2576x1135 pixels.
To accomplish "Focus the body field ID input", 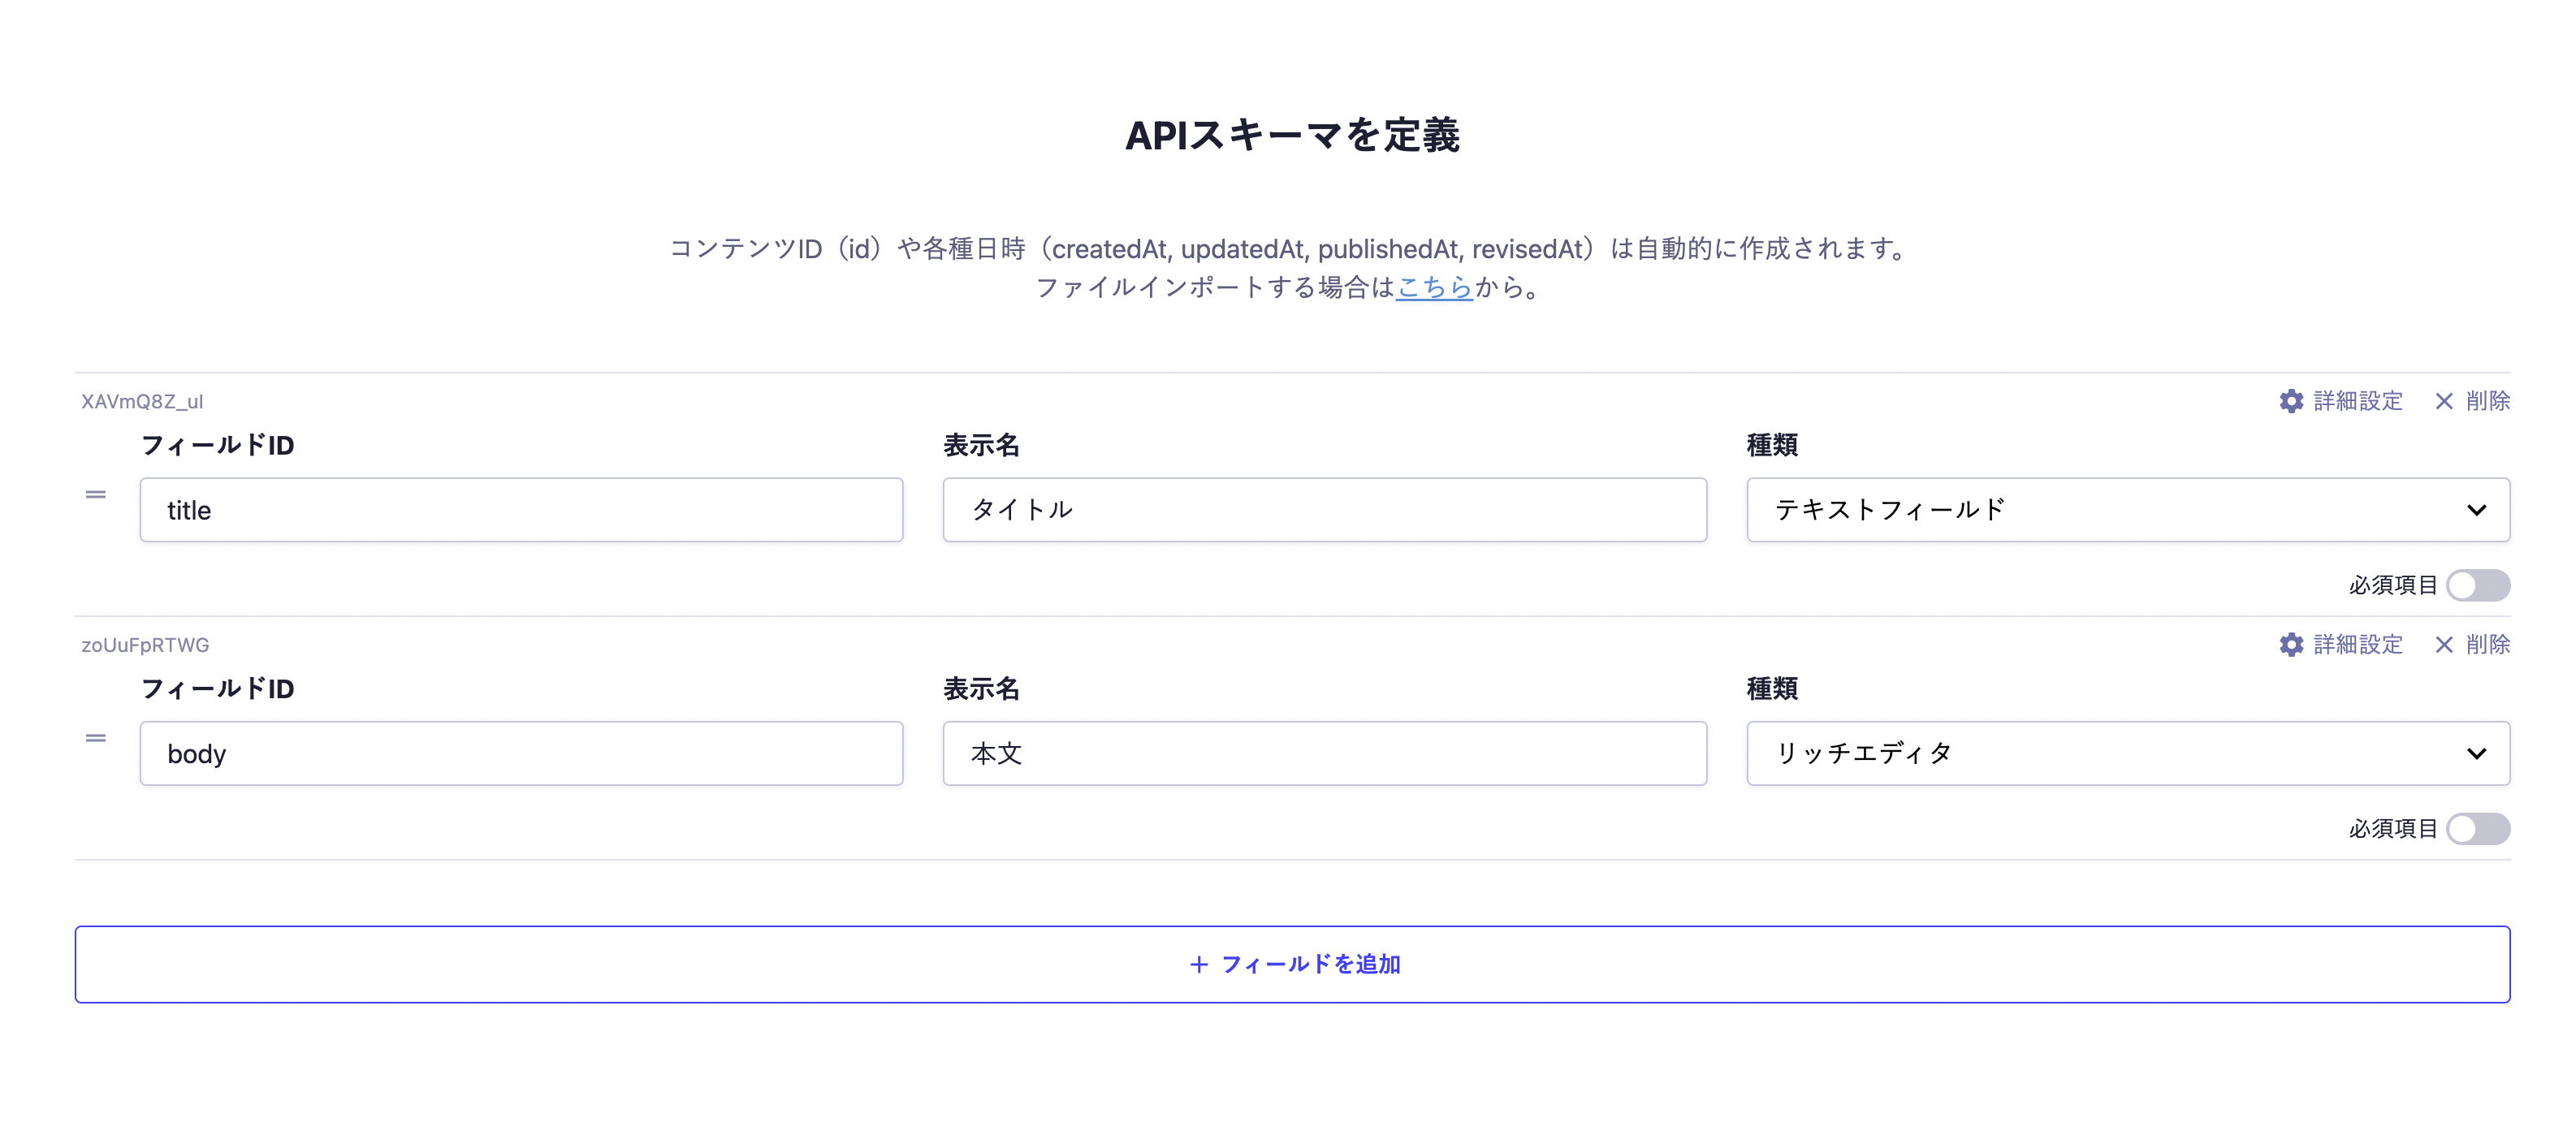I will (x=520, y=753).
